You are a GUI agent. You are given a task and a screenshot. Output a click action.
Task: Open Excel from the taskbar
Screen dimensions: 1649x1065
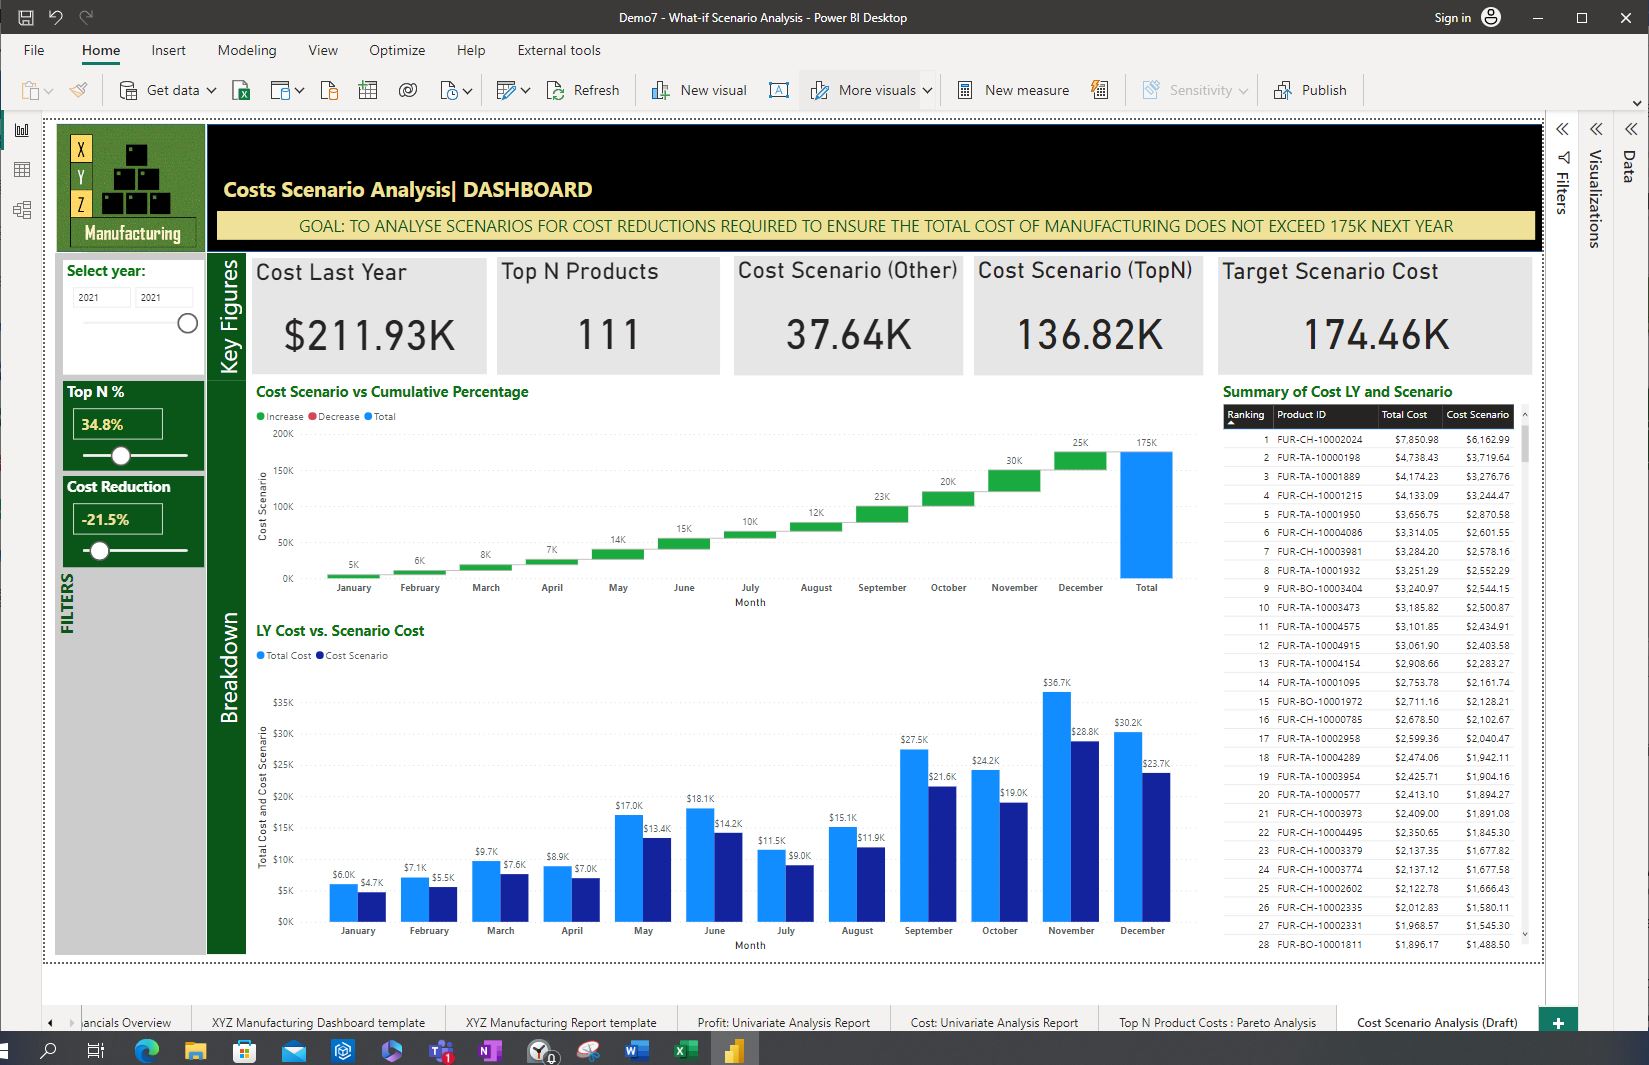pyautogui.click(x=686, y=1050)
